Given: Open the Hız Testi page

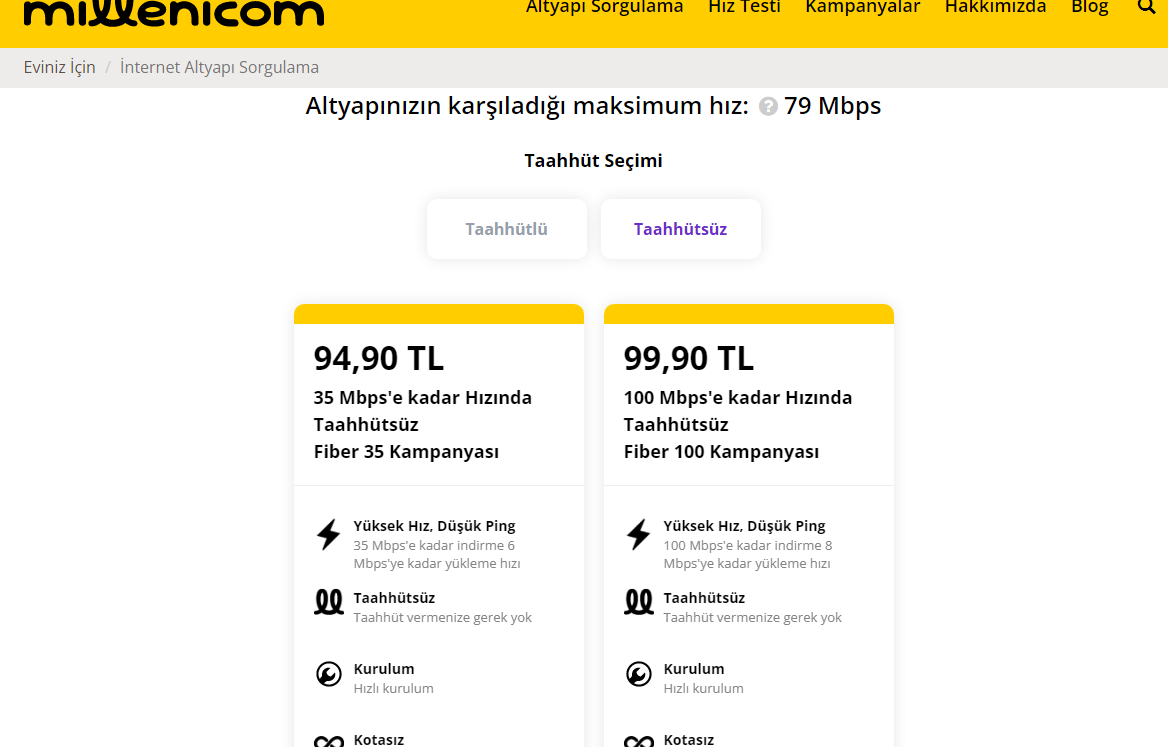Looking at the screenshot, I should click(x=744, y=8).
